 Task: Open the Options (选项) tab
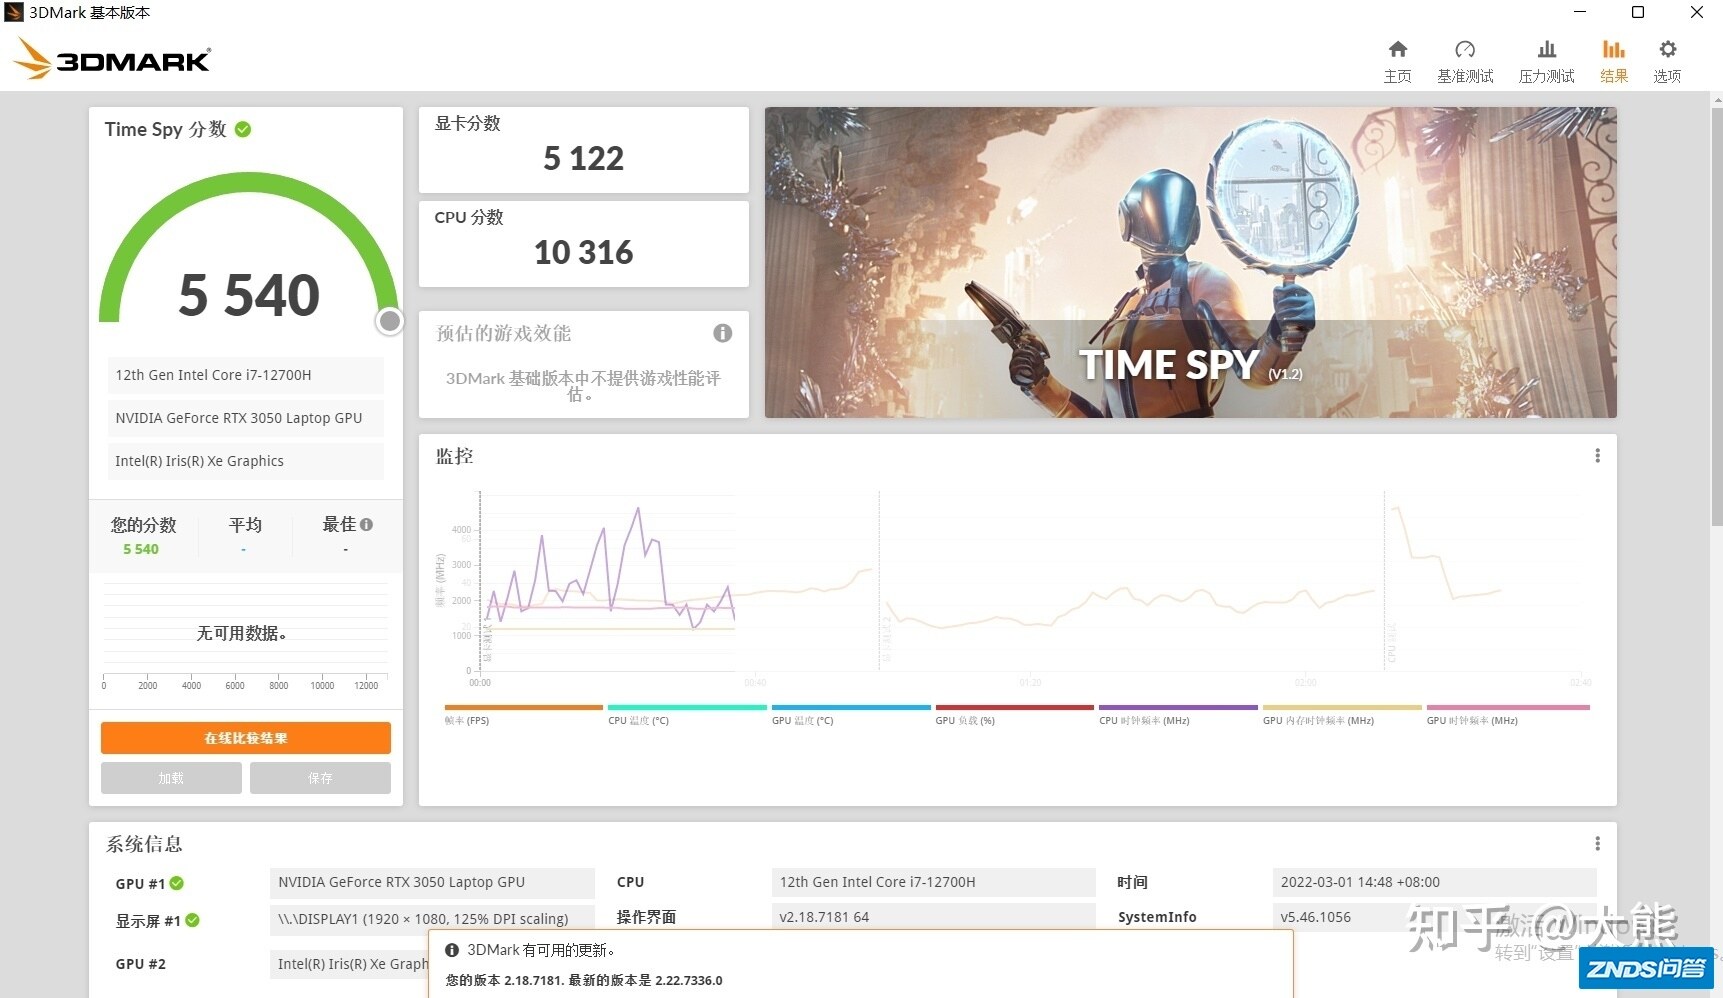[1667, 61]
